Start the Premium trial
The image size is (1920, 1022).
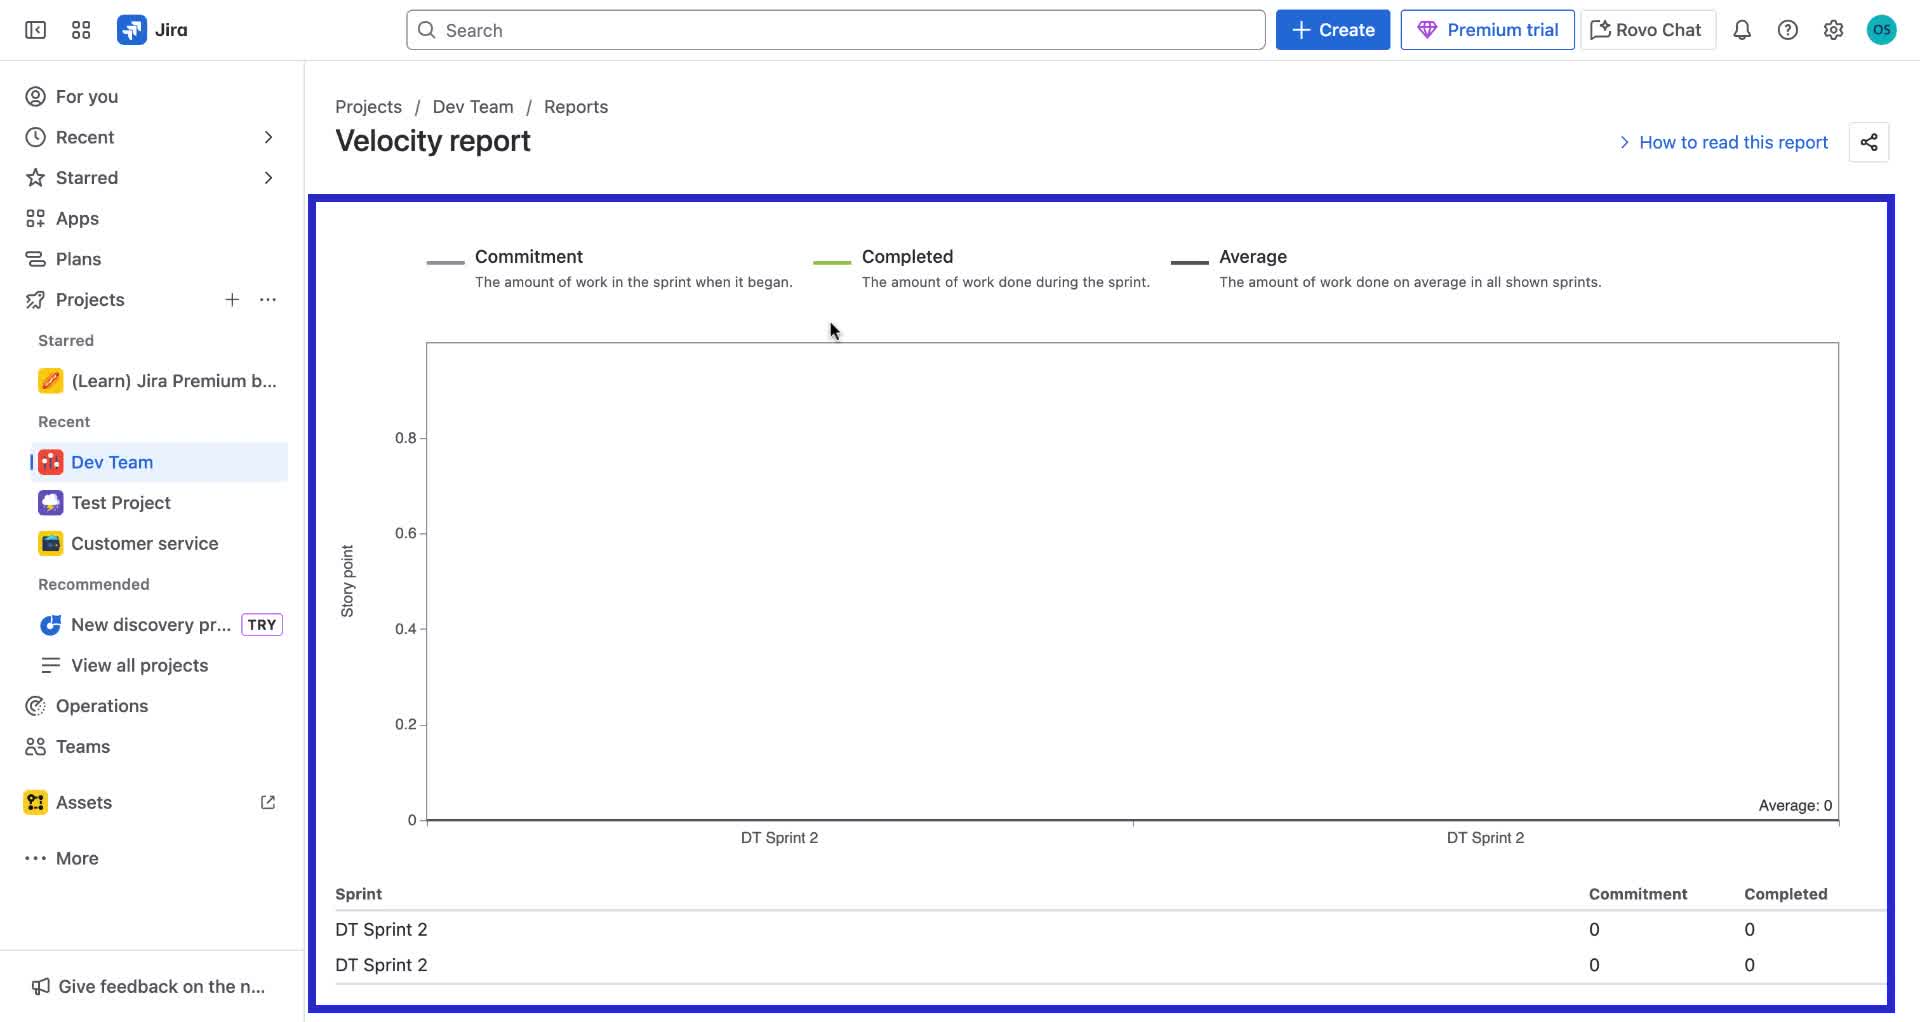1487,29
